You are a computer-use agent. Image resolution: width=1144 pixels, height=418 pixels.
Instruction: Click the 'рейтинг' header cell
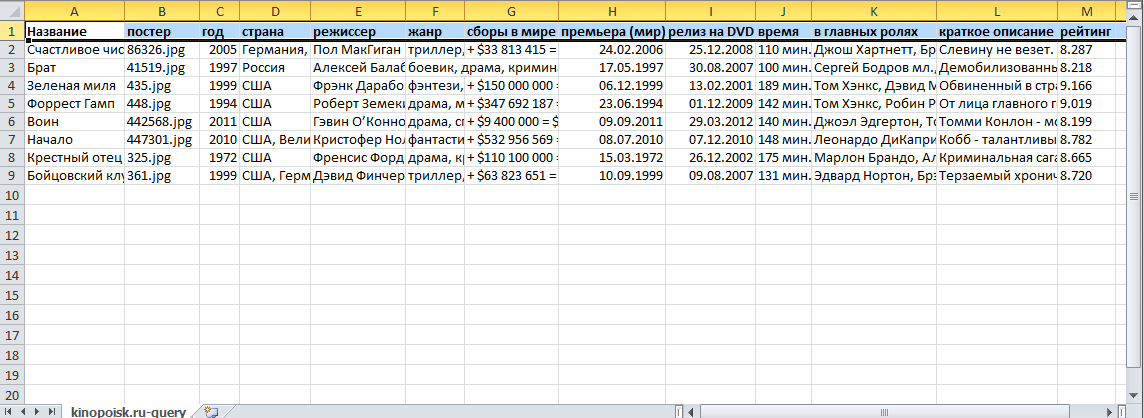pyautogui.click(x=1086, y=31)
